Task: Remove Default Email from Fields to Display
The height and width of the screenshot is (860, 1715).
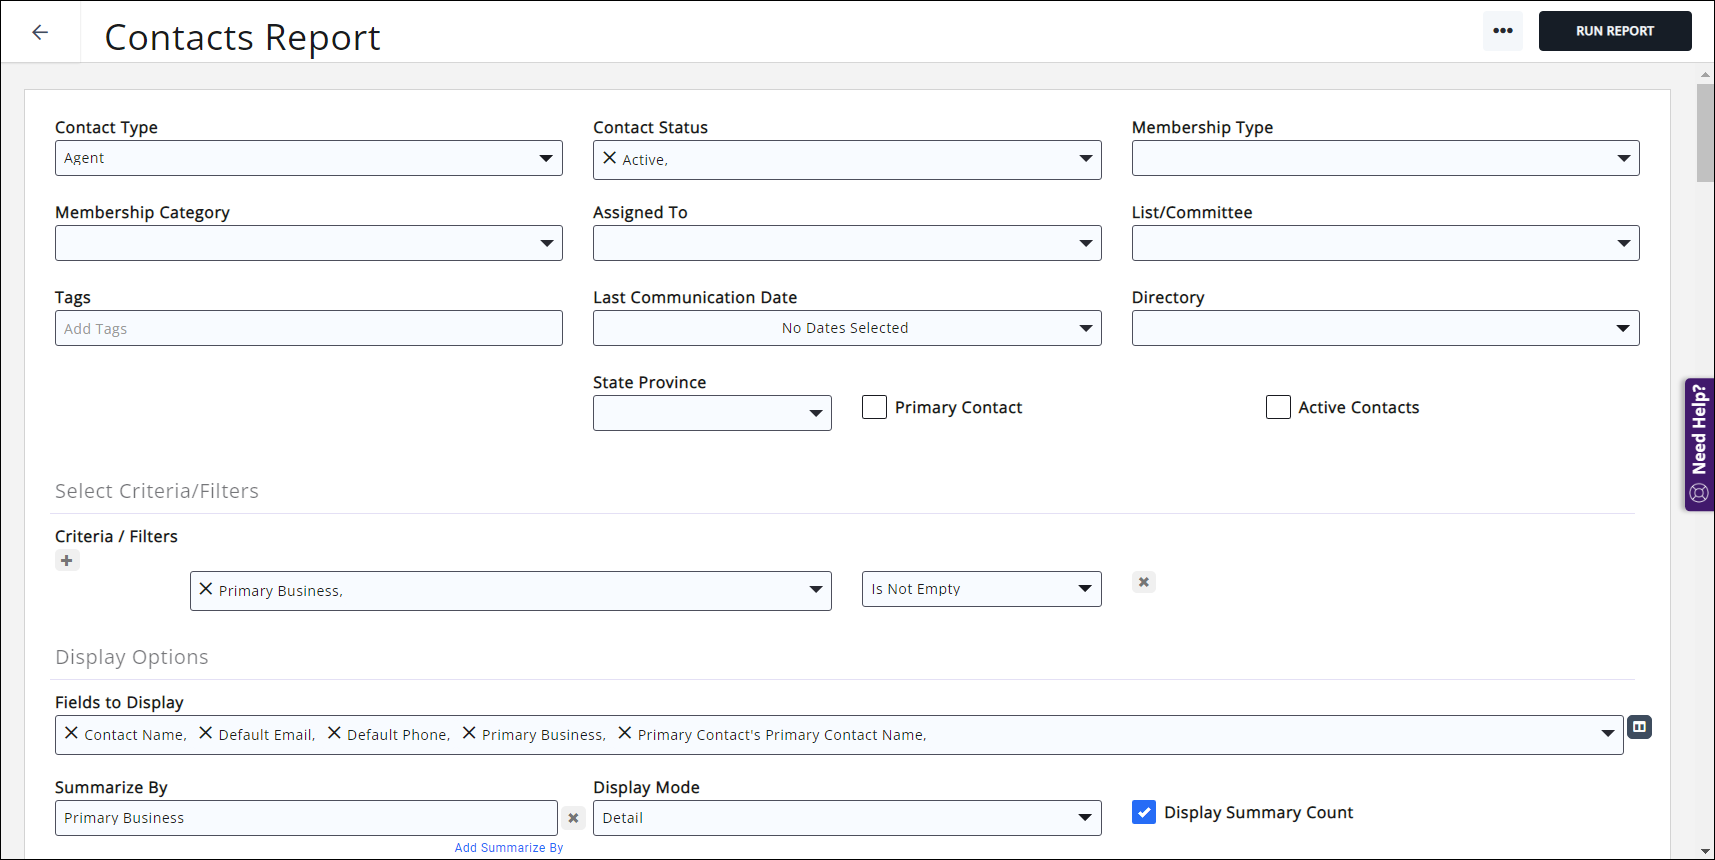Action: (x=205, y=733)
